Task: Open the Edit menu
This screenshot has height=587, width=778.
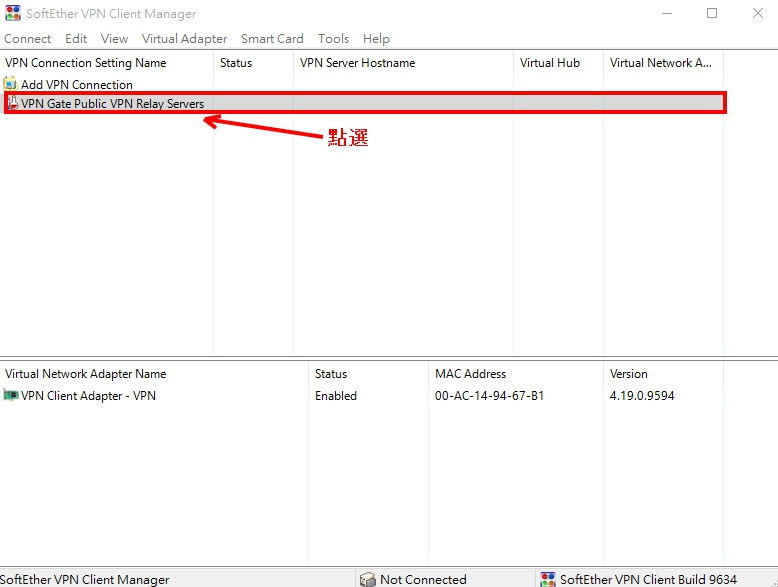Action: click(x=76, y=39)
